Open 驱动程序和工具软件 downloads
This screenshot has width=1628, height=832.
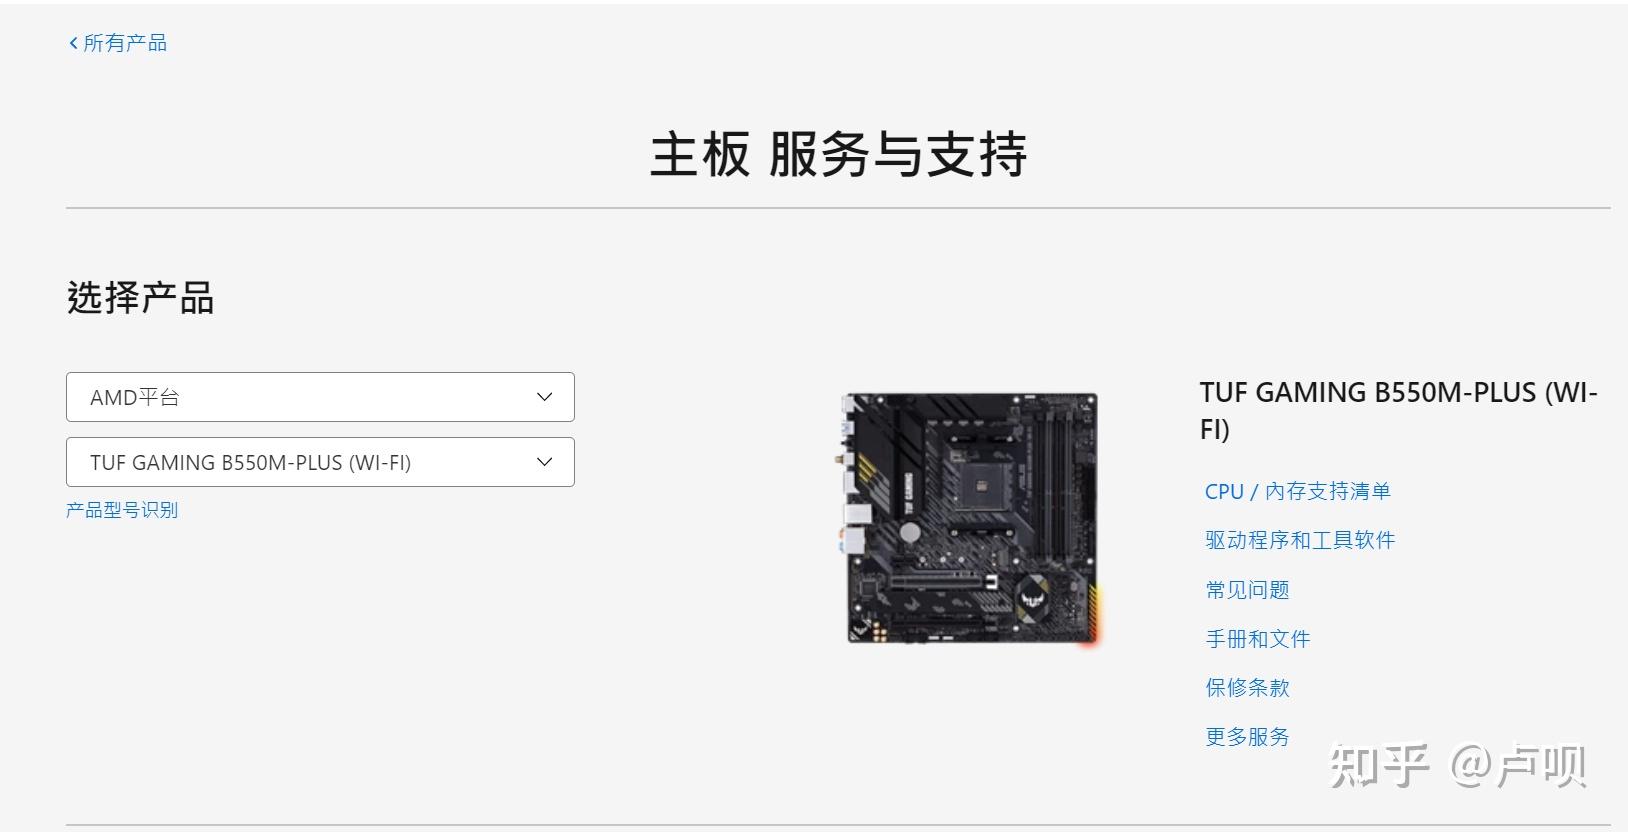1300,540
